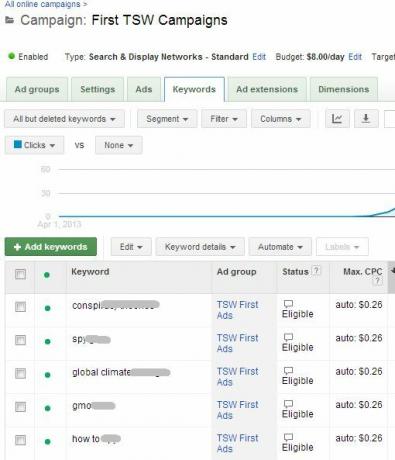This screenshot has width=395, height=460.
Task: Switch to the Ads tab
Action: [x=144, y=89]
